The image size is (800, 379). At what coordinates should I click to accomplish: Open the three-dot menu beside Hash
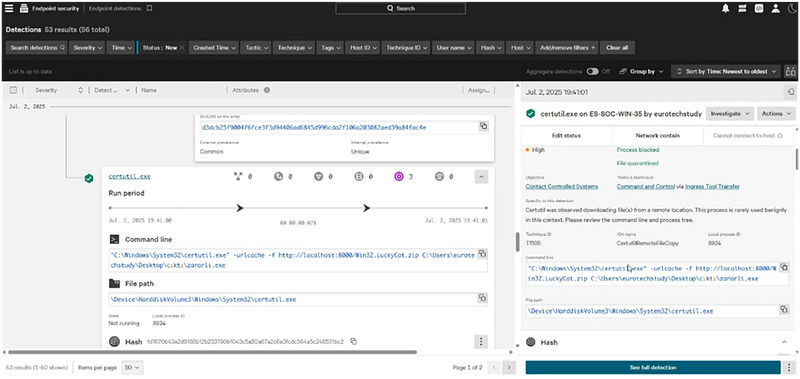(x=481, y=341)
